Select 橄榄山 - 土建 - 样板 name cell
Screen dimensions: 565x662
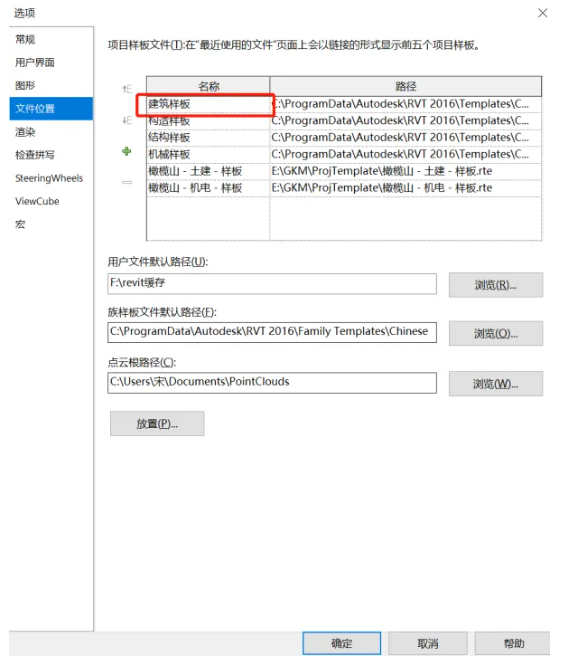point(208,171)
